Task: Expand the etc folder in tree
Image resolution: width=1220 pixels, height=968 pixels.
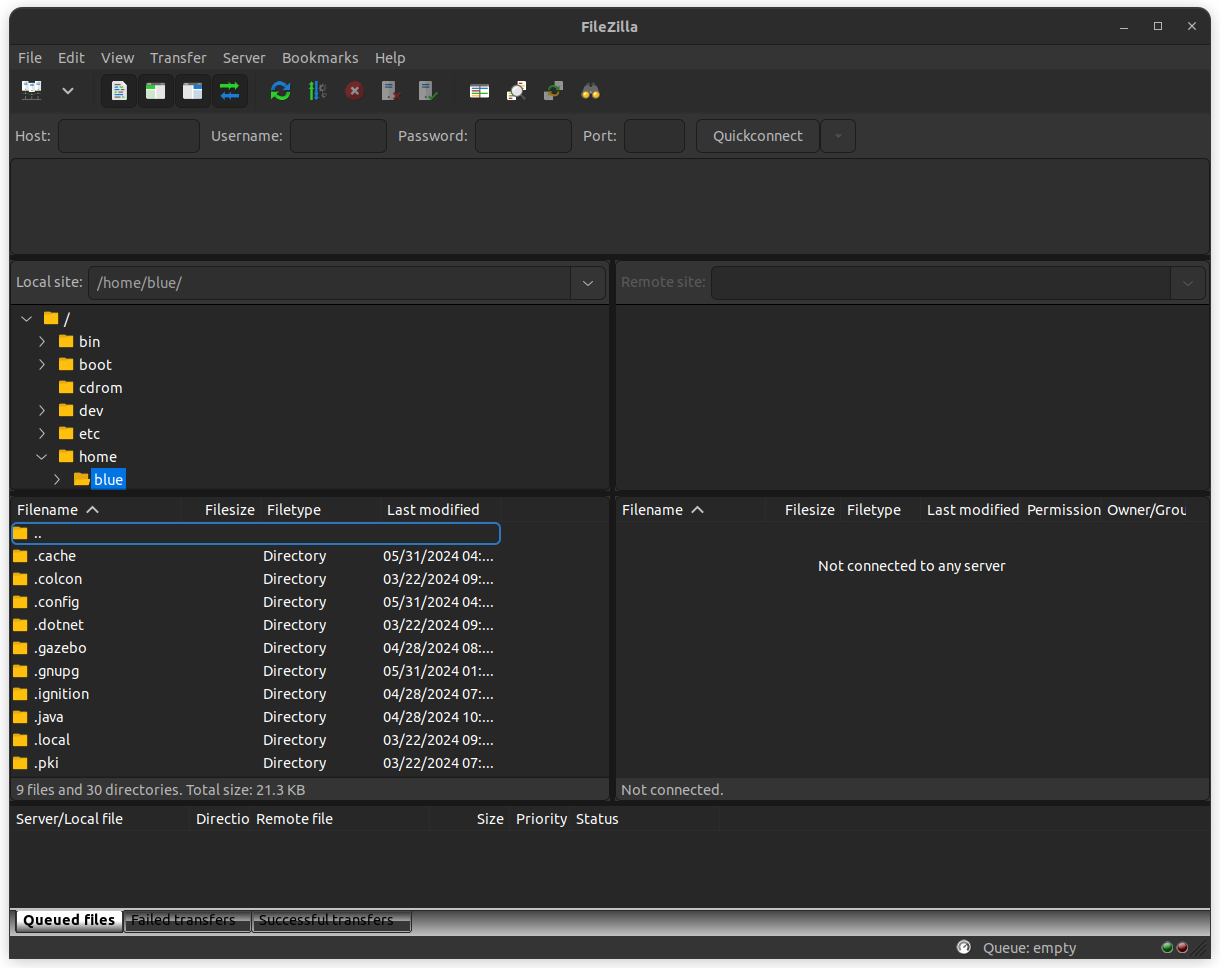Action: pos(42,434)
